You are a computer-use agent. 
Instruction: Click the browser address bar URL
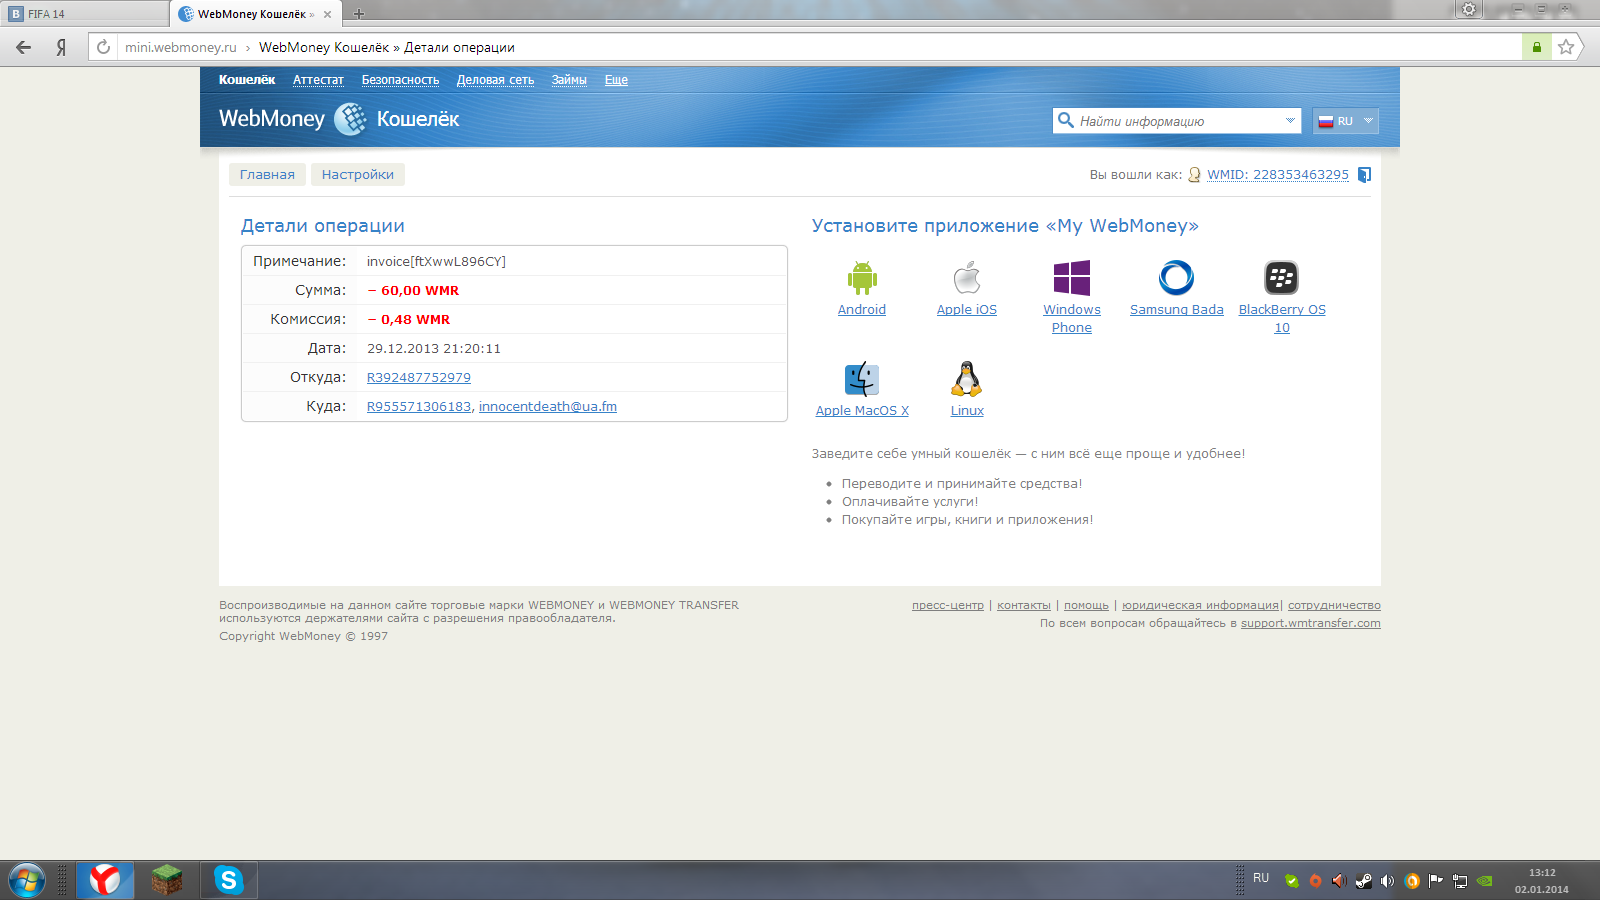(x=181, y=47)
